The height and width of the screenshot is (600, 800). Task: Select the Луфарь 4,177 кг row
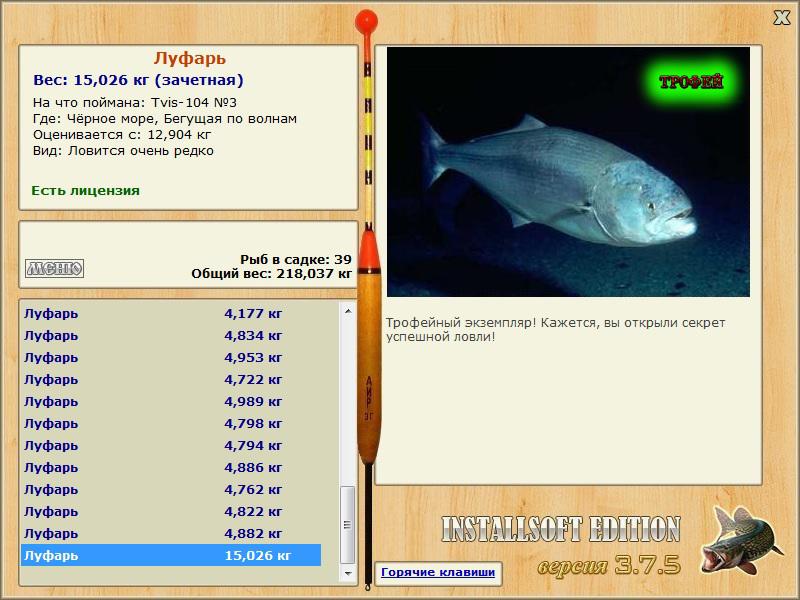pos(171,313)
